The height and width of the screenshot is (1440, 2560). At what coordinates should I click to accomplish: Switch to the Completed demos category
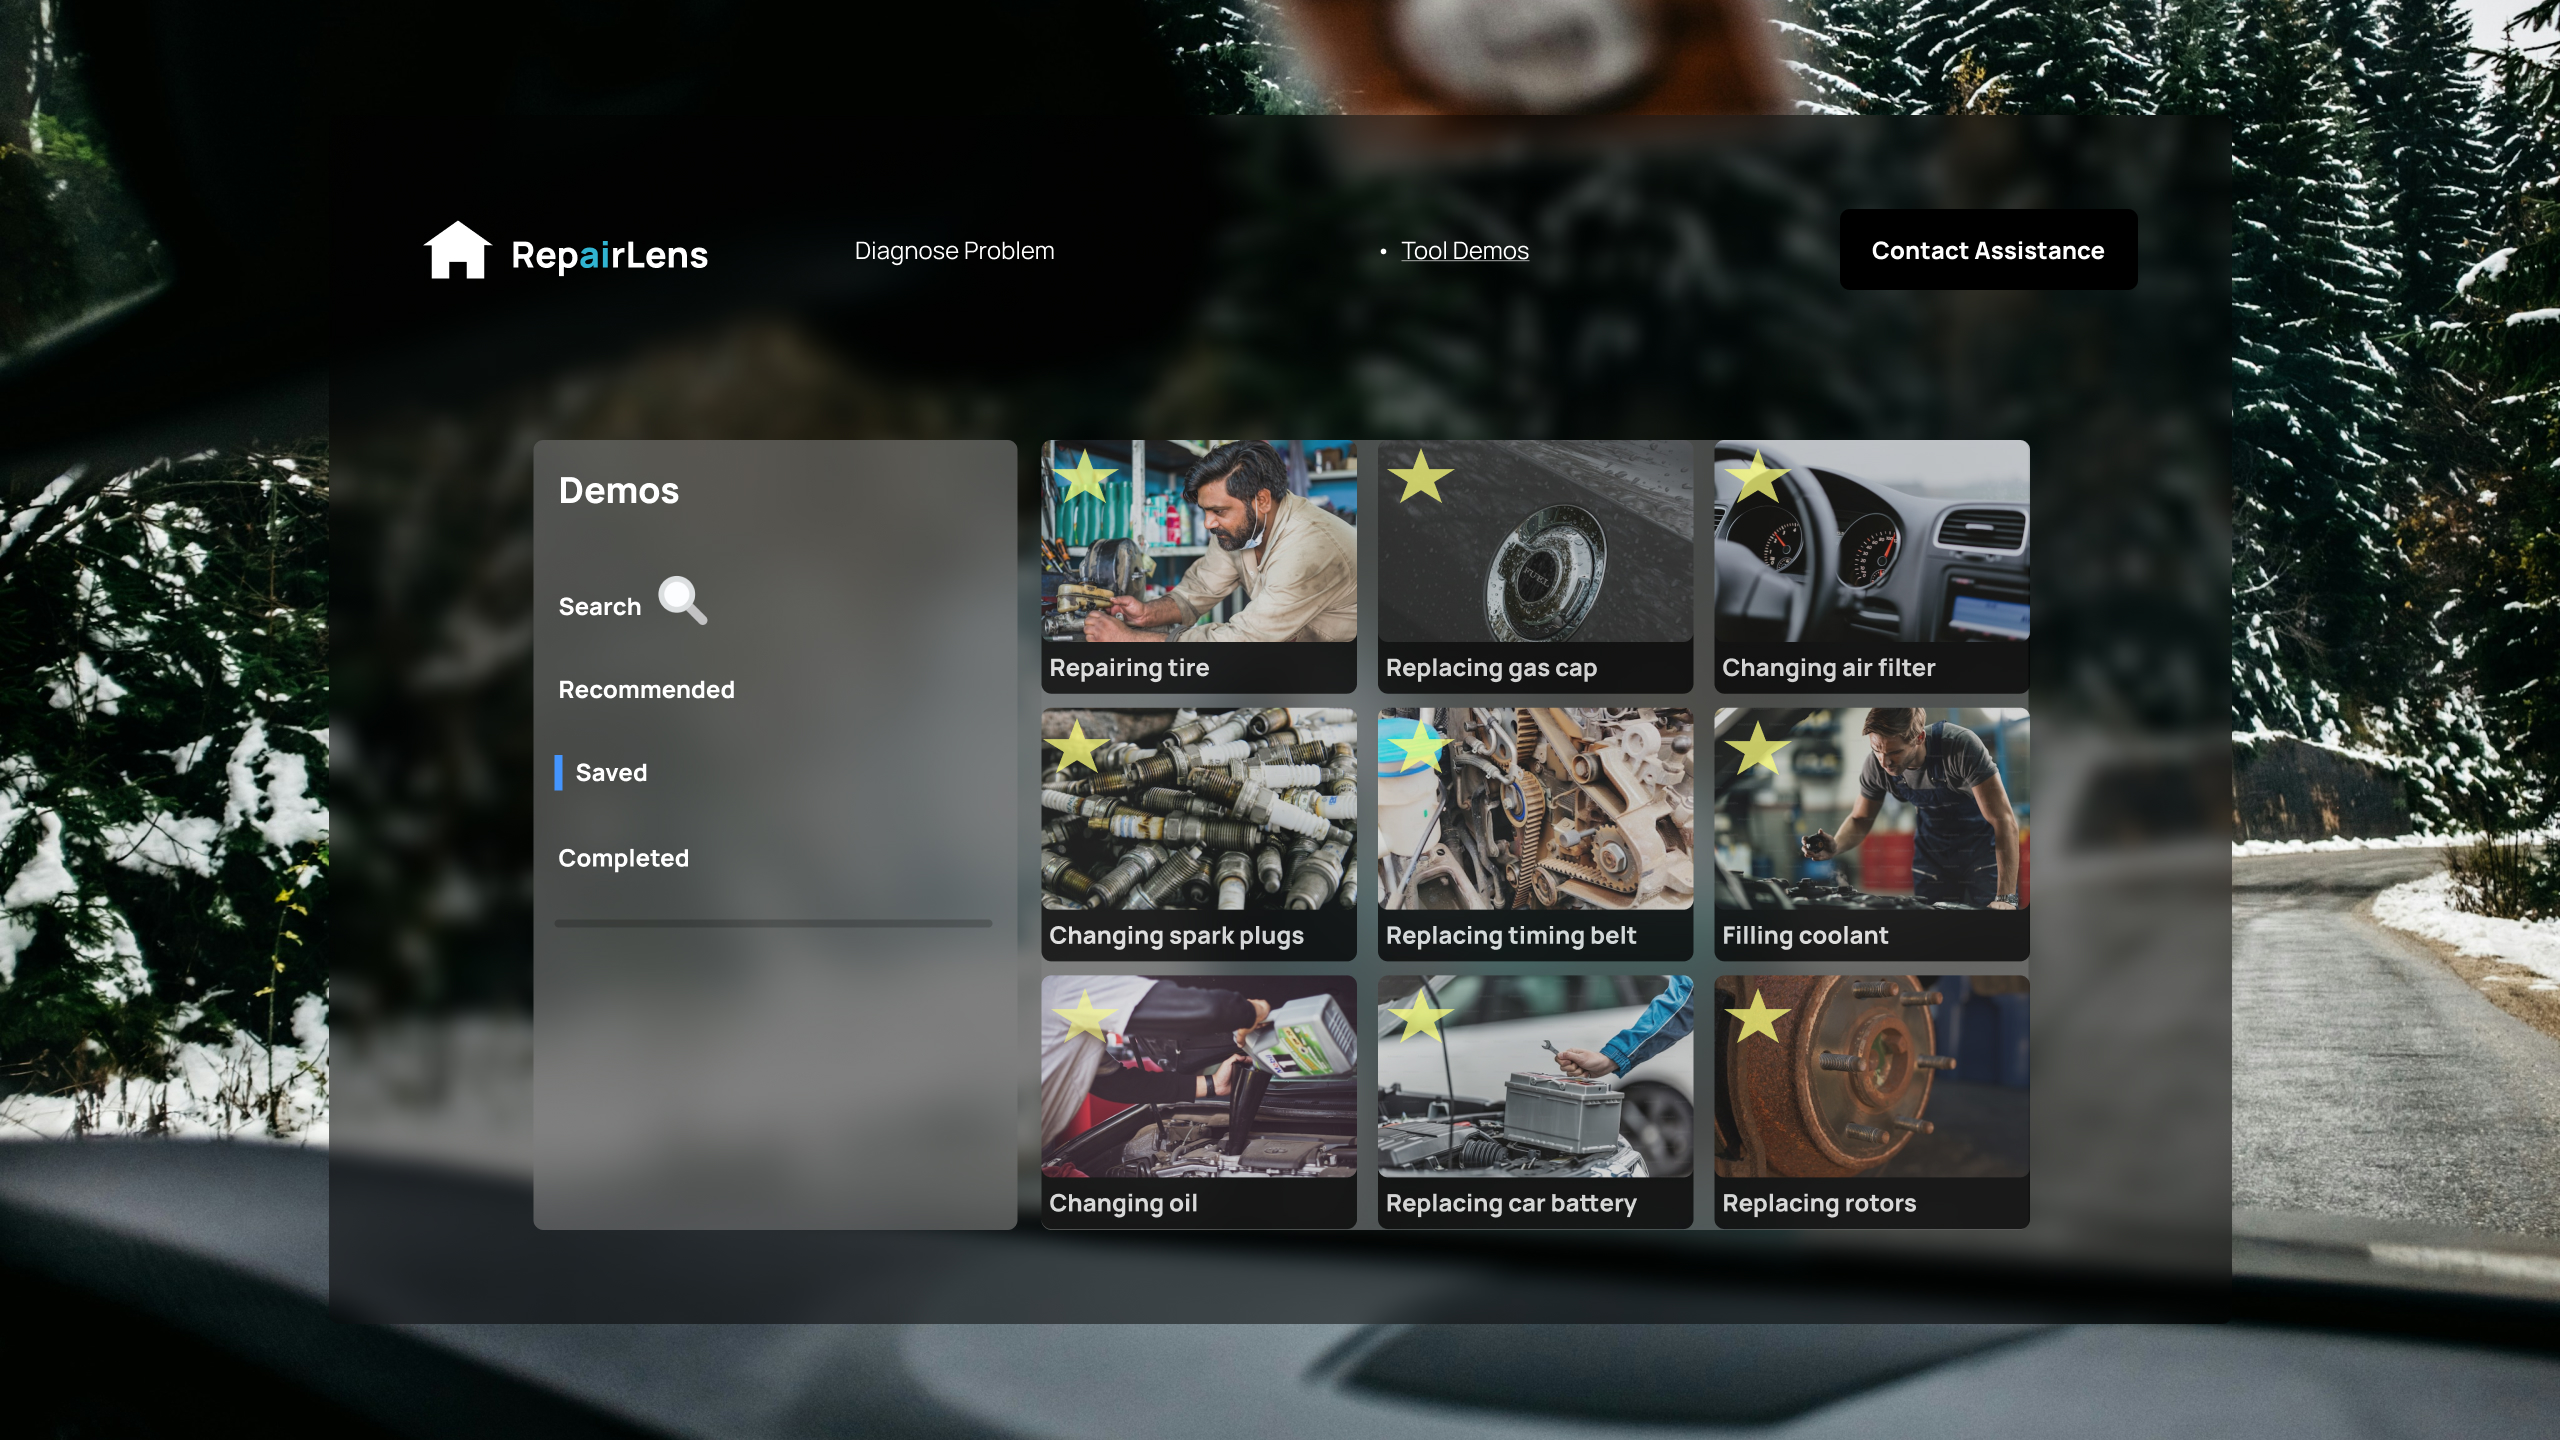point(623,859)
